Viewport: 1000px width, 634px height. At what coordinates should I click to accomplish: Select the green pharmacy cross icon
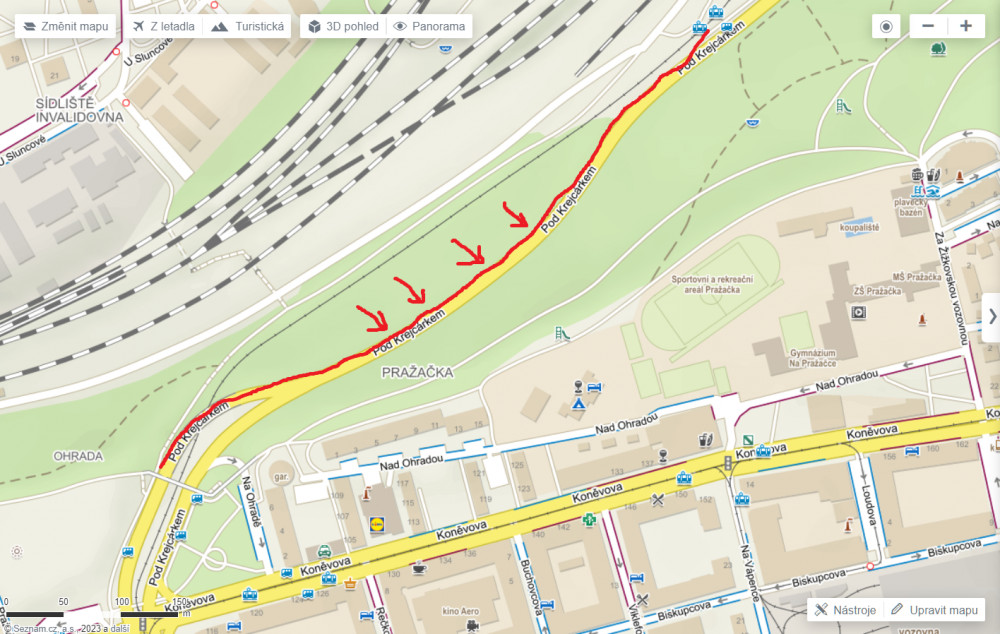(x=589, y=520)
